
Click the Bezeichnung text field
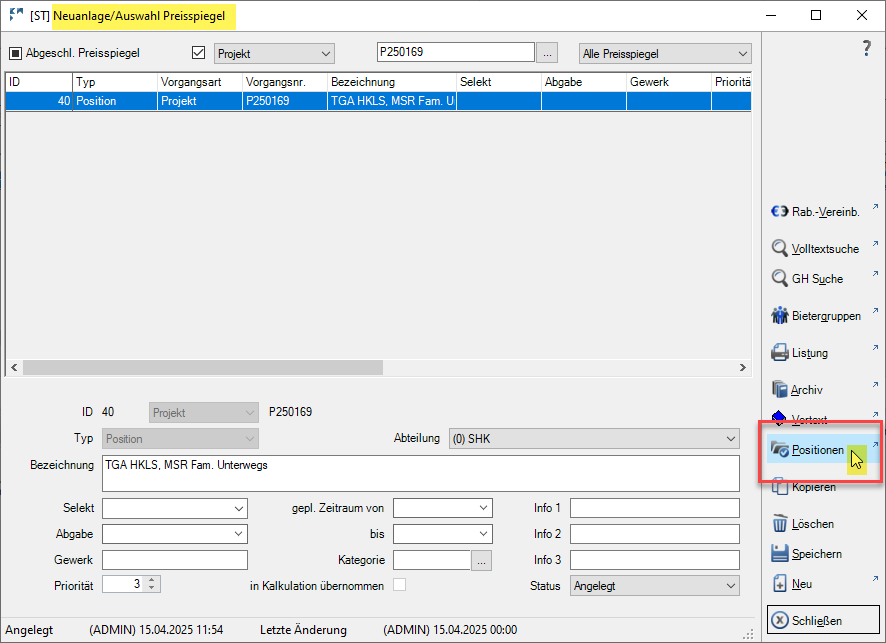(x=420, y=474)
